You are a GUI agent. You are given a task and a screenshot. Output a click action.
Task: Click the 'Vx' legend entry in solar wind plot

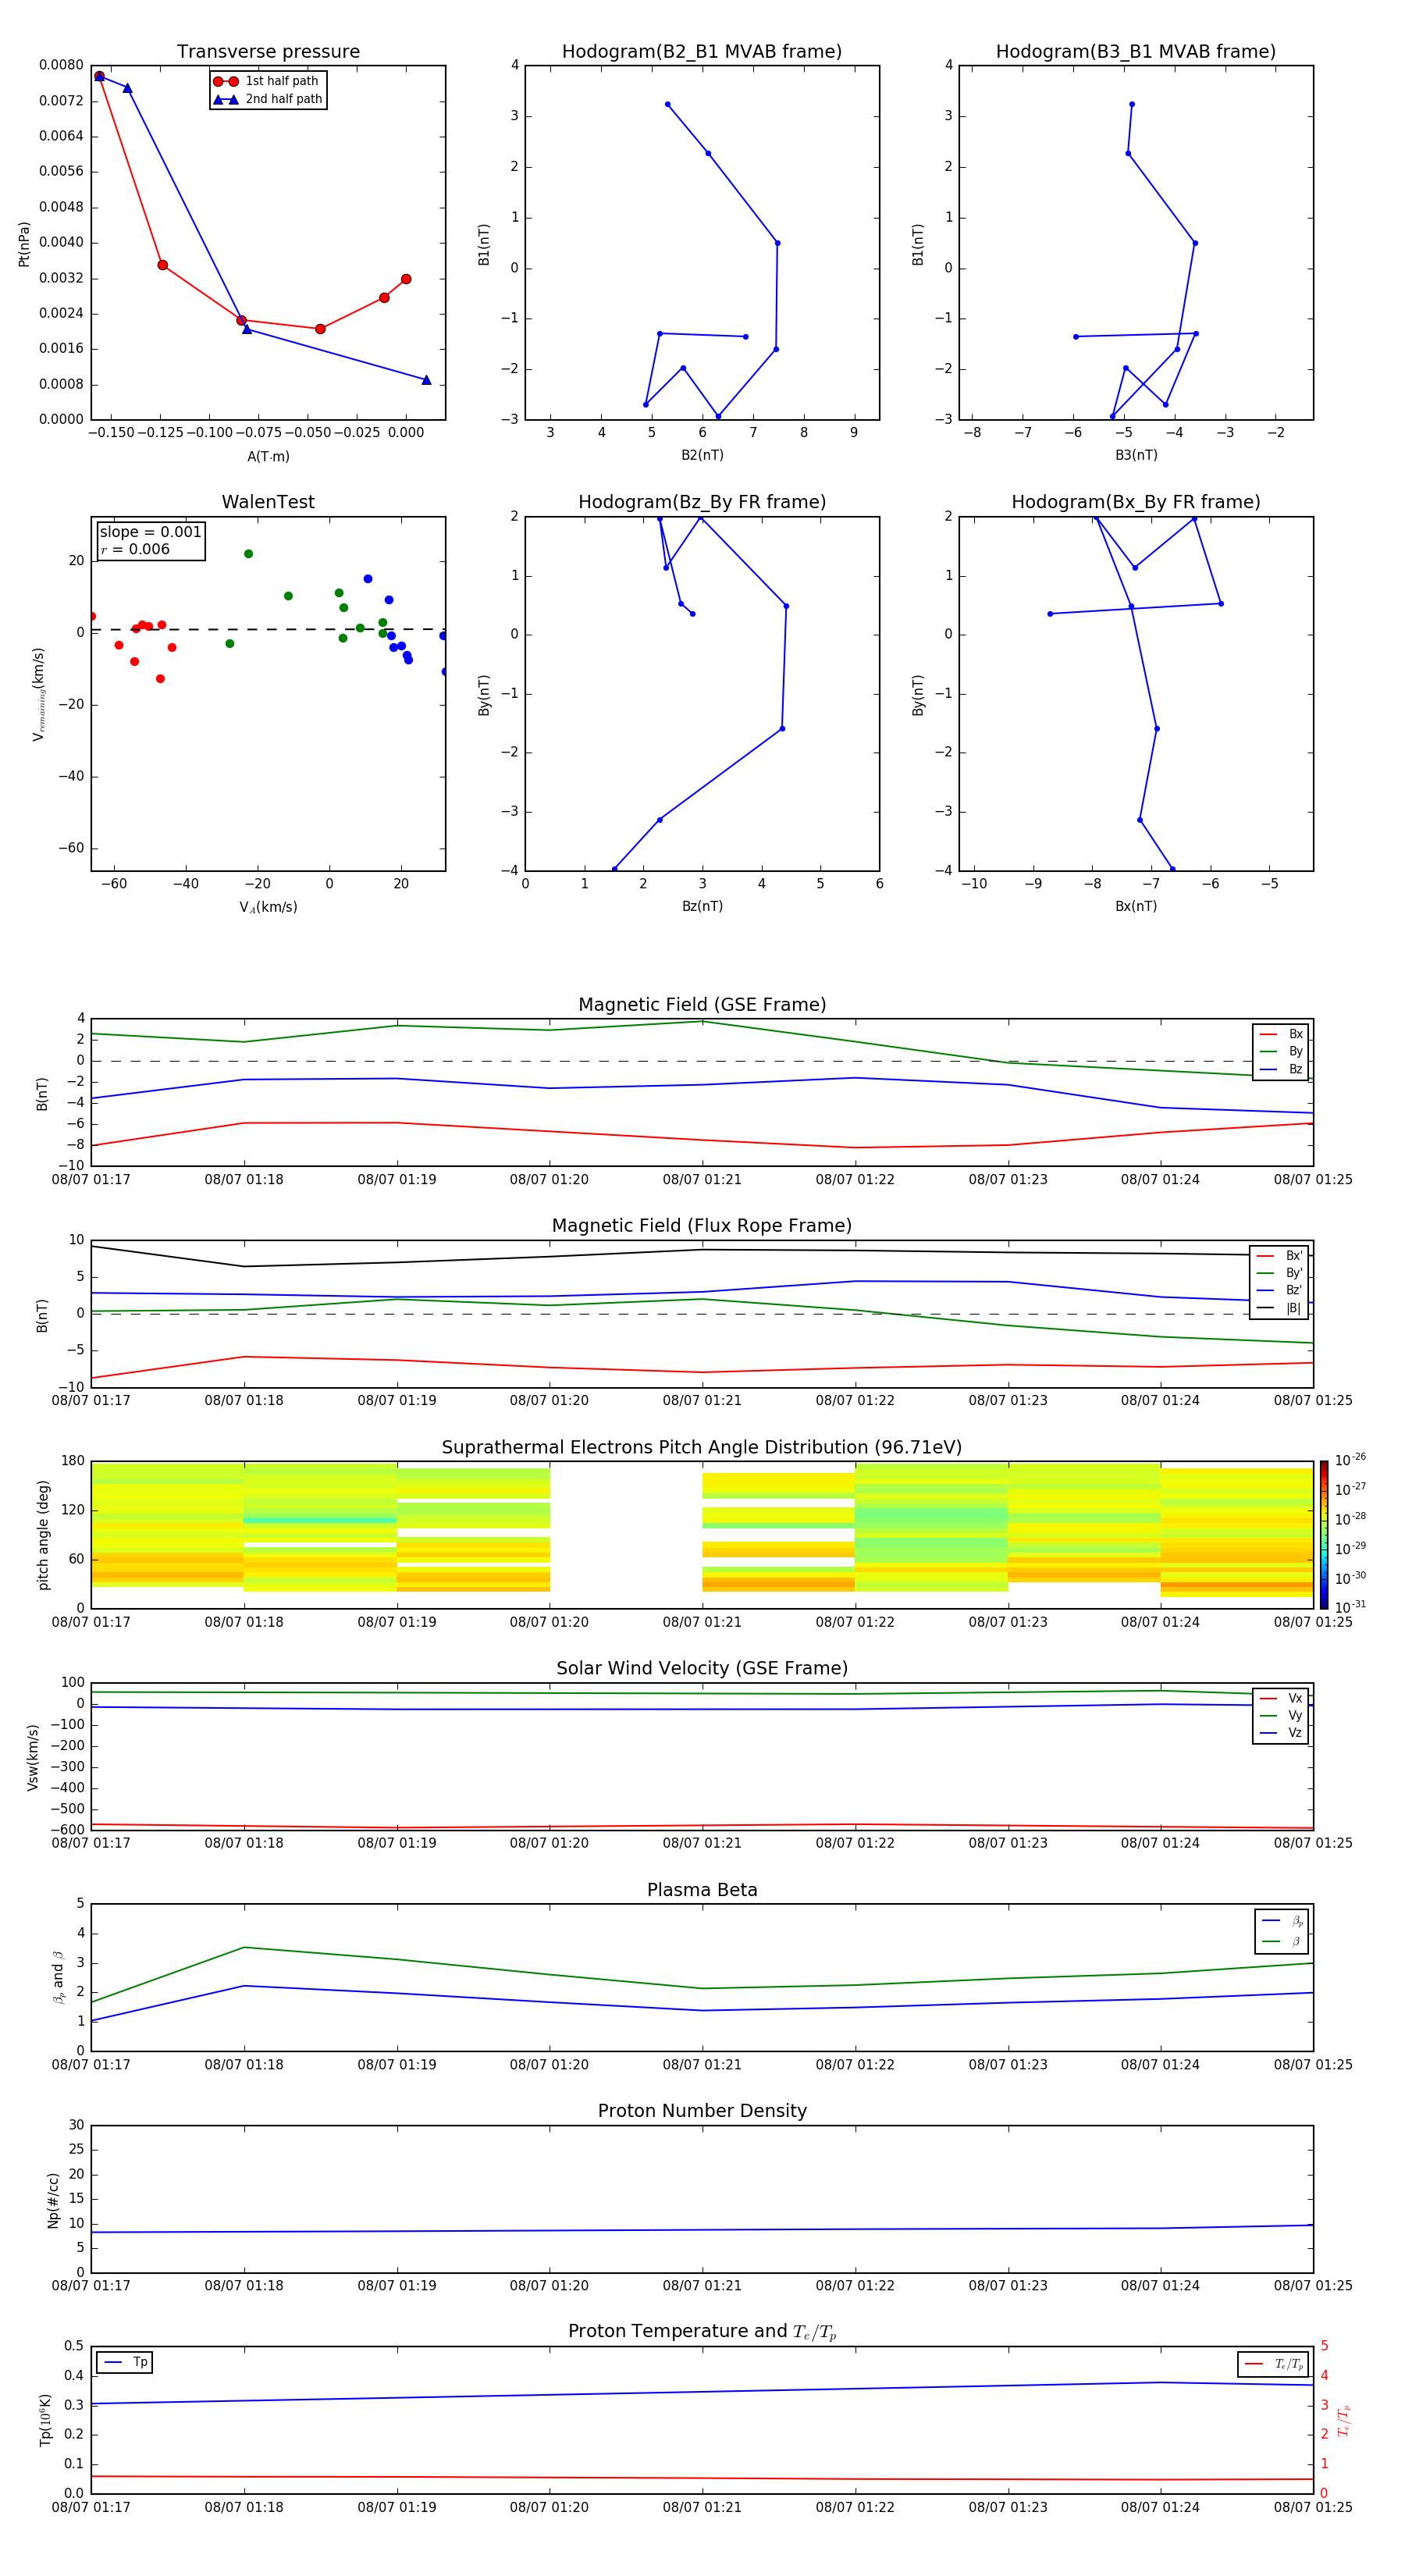pos(1281,1698)
